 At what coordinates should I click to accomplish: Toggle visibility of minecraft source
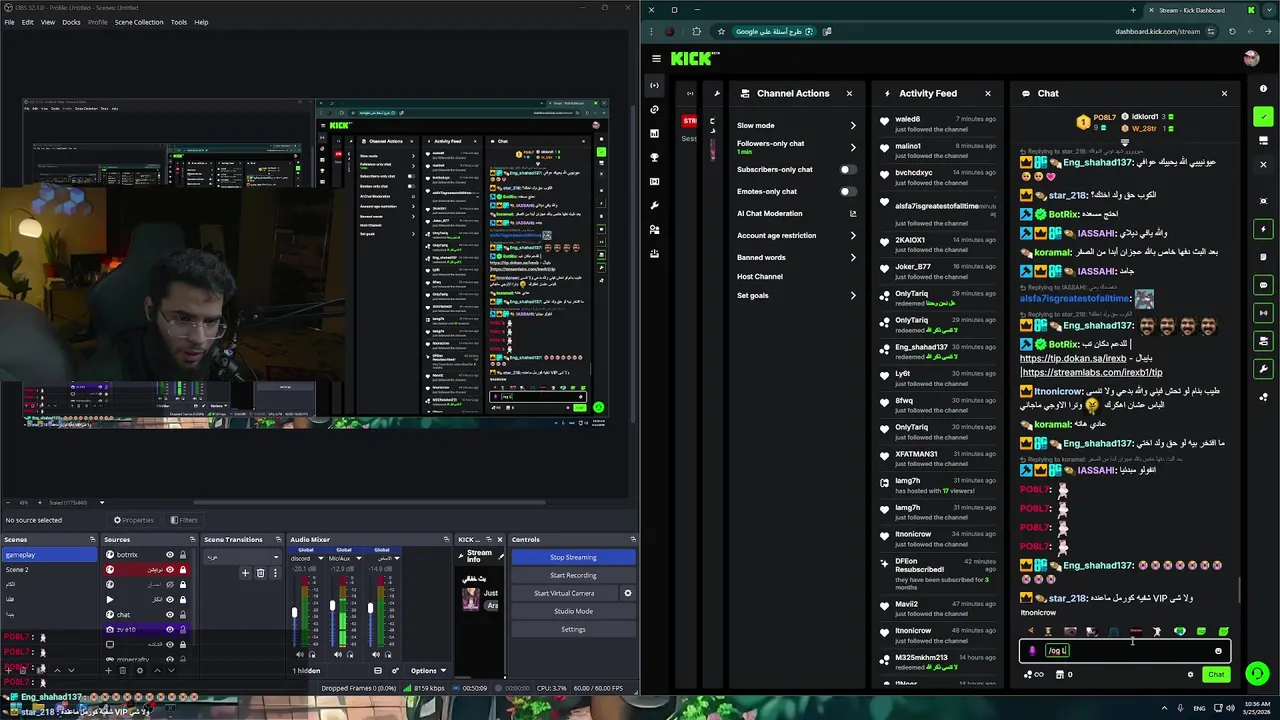coord(170,660)
